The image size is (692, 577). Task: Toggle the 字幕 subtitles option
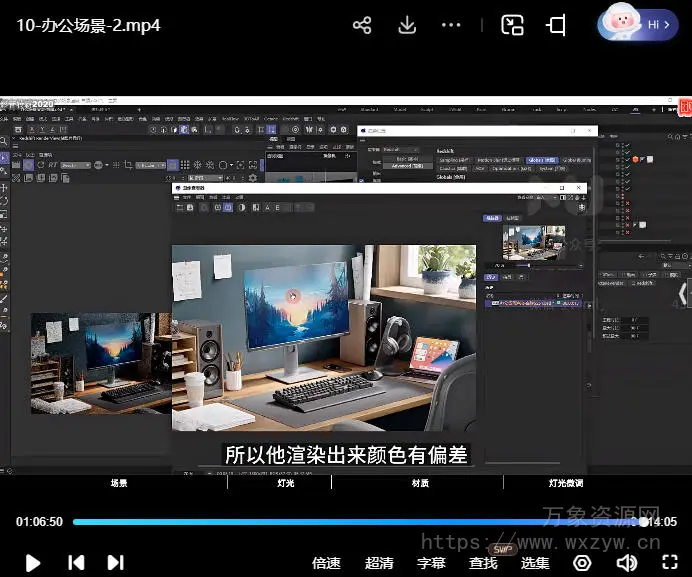point(431,563)
